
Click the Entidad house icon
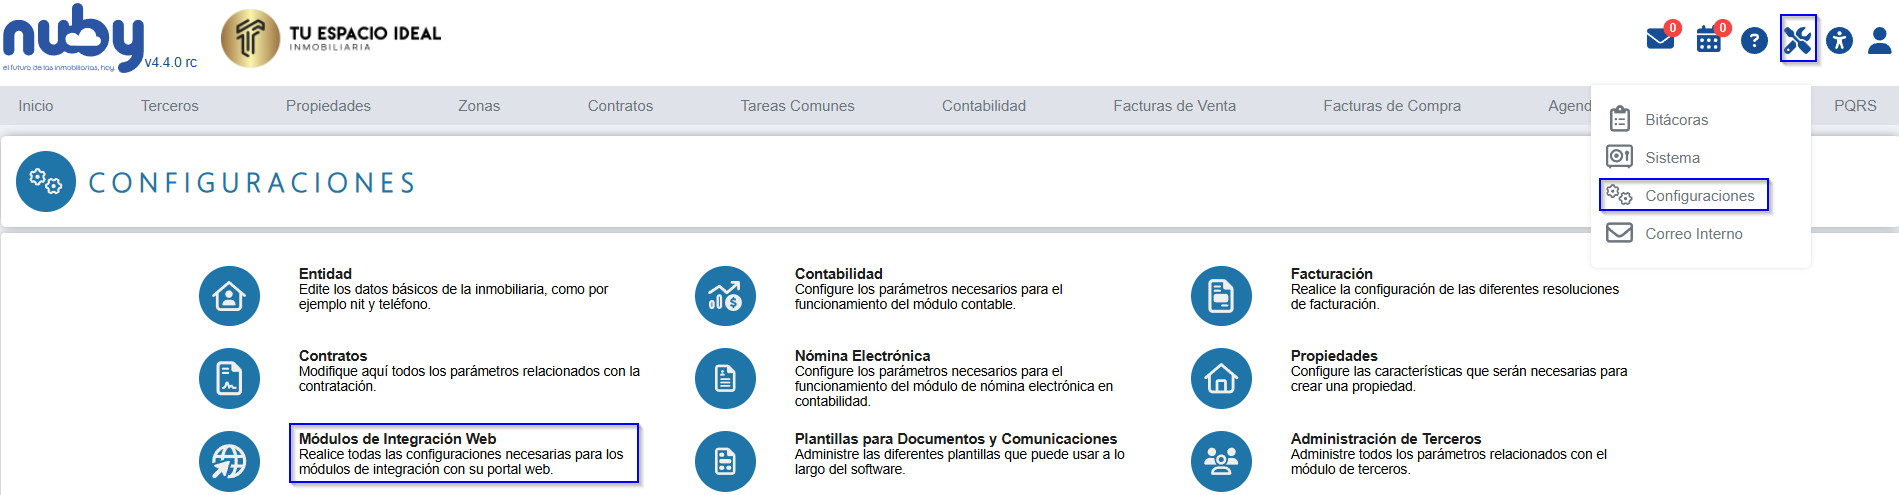229,296
